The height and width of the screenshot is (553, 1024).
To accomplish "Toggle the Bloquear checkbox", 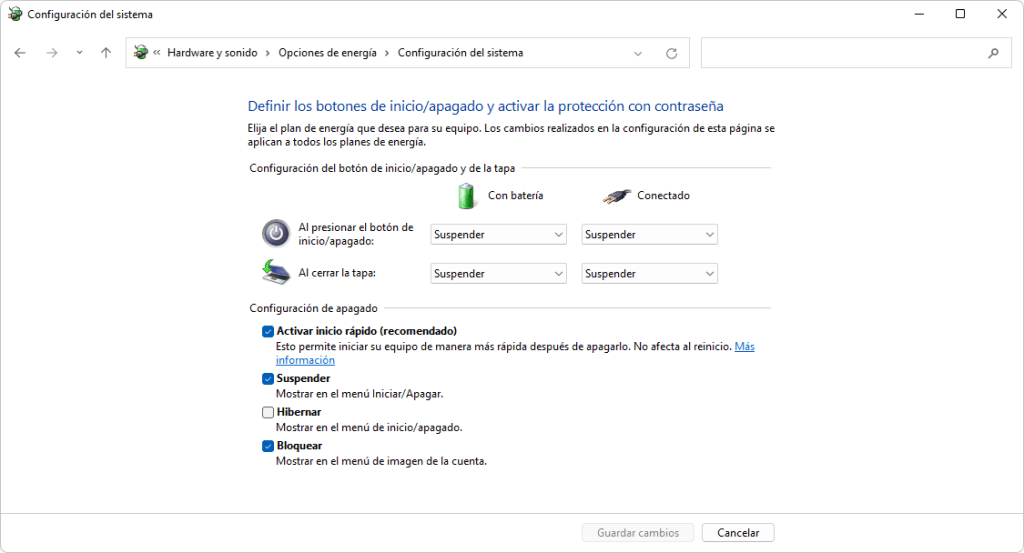I will point(268,447).
